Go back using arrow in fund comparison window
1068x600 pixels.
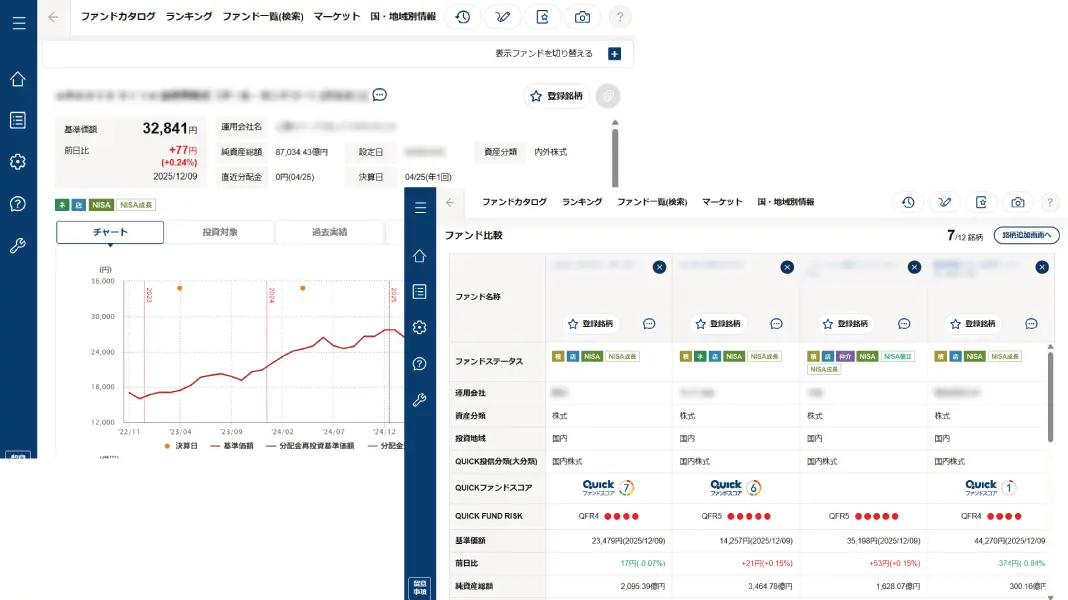point(450,202)
